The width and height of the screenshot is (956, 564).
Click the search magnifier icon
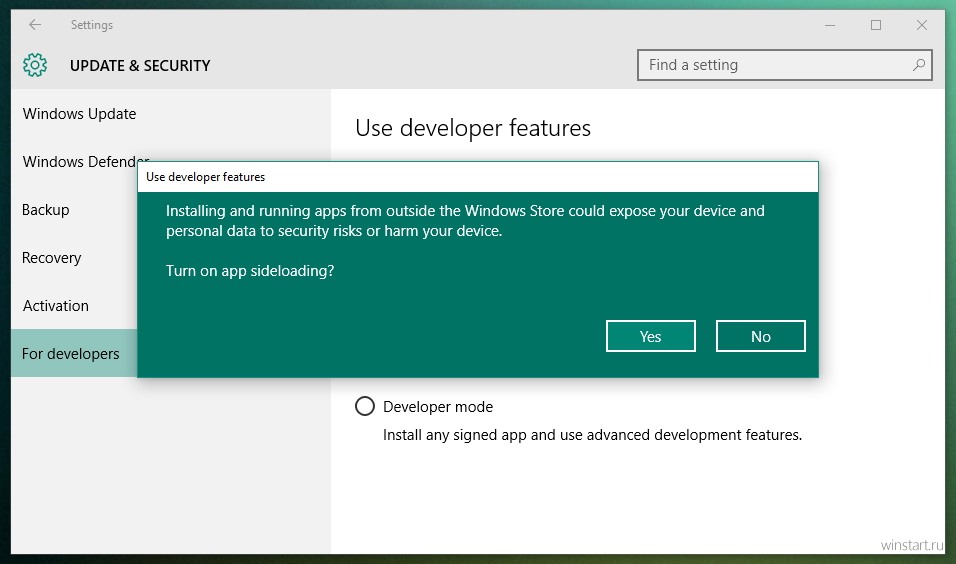pos(918,65)
